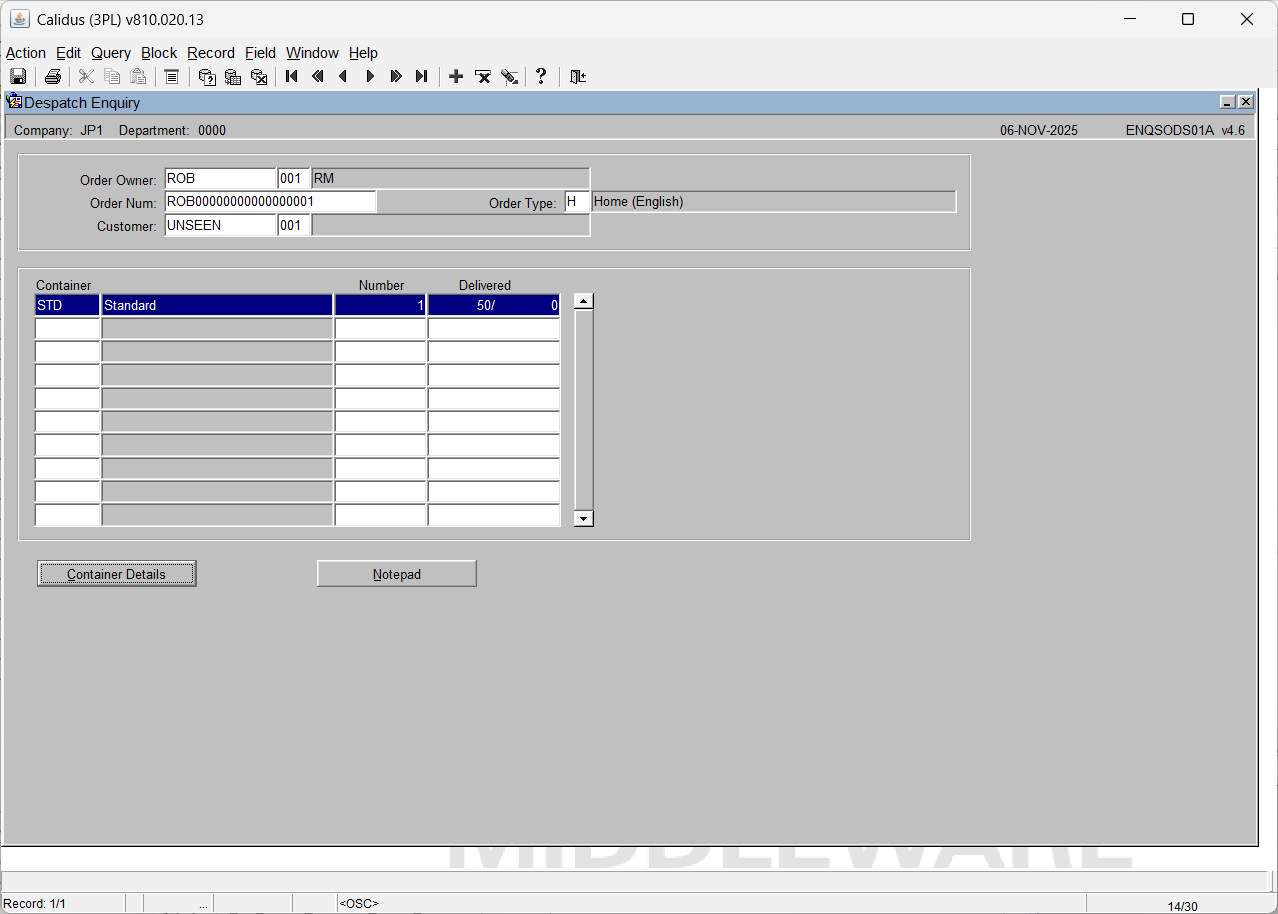Jump to last record with toolbar arrow
Viewport: 1278px width, 914px height.
422,77
